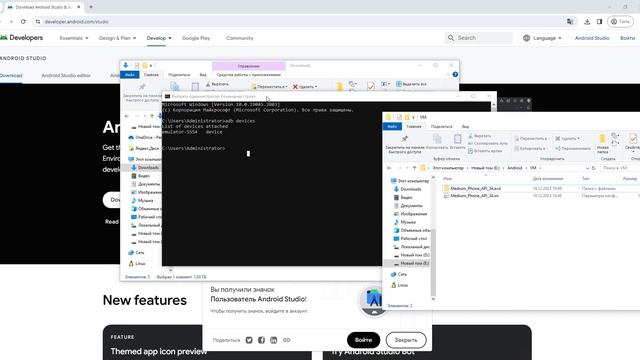Click Вставить paste icon in VM window ribbon
Viewport: 640px width, 360px height.
coord(458,142)
